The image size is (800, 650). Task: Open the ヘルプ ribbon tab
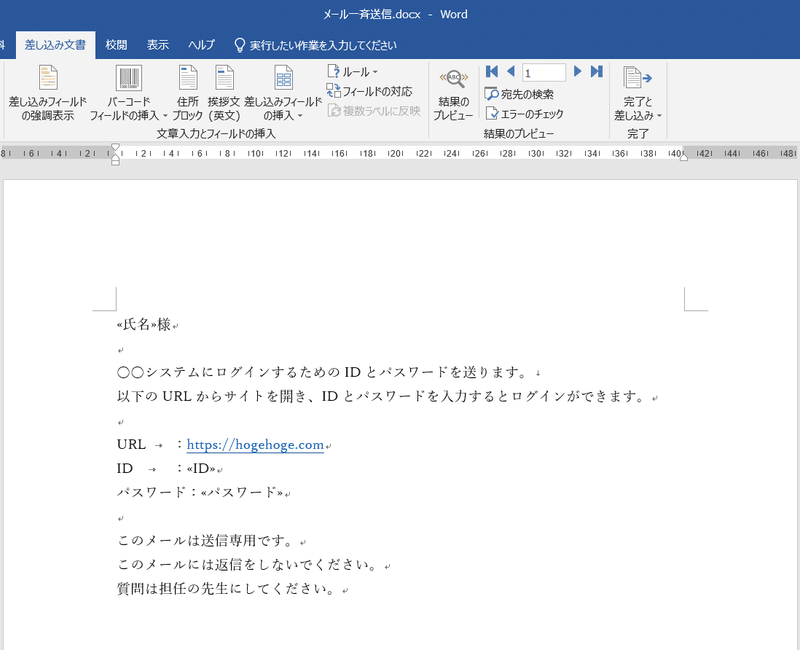[201, 44]
